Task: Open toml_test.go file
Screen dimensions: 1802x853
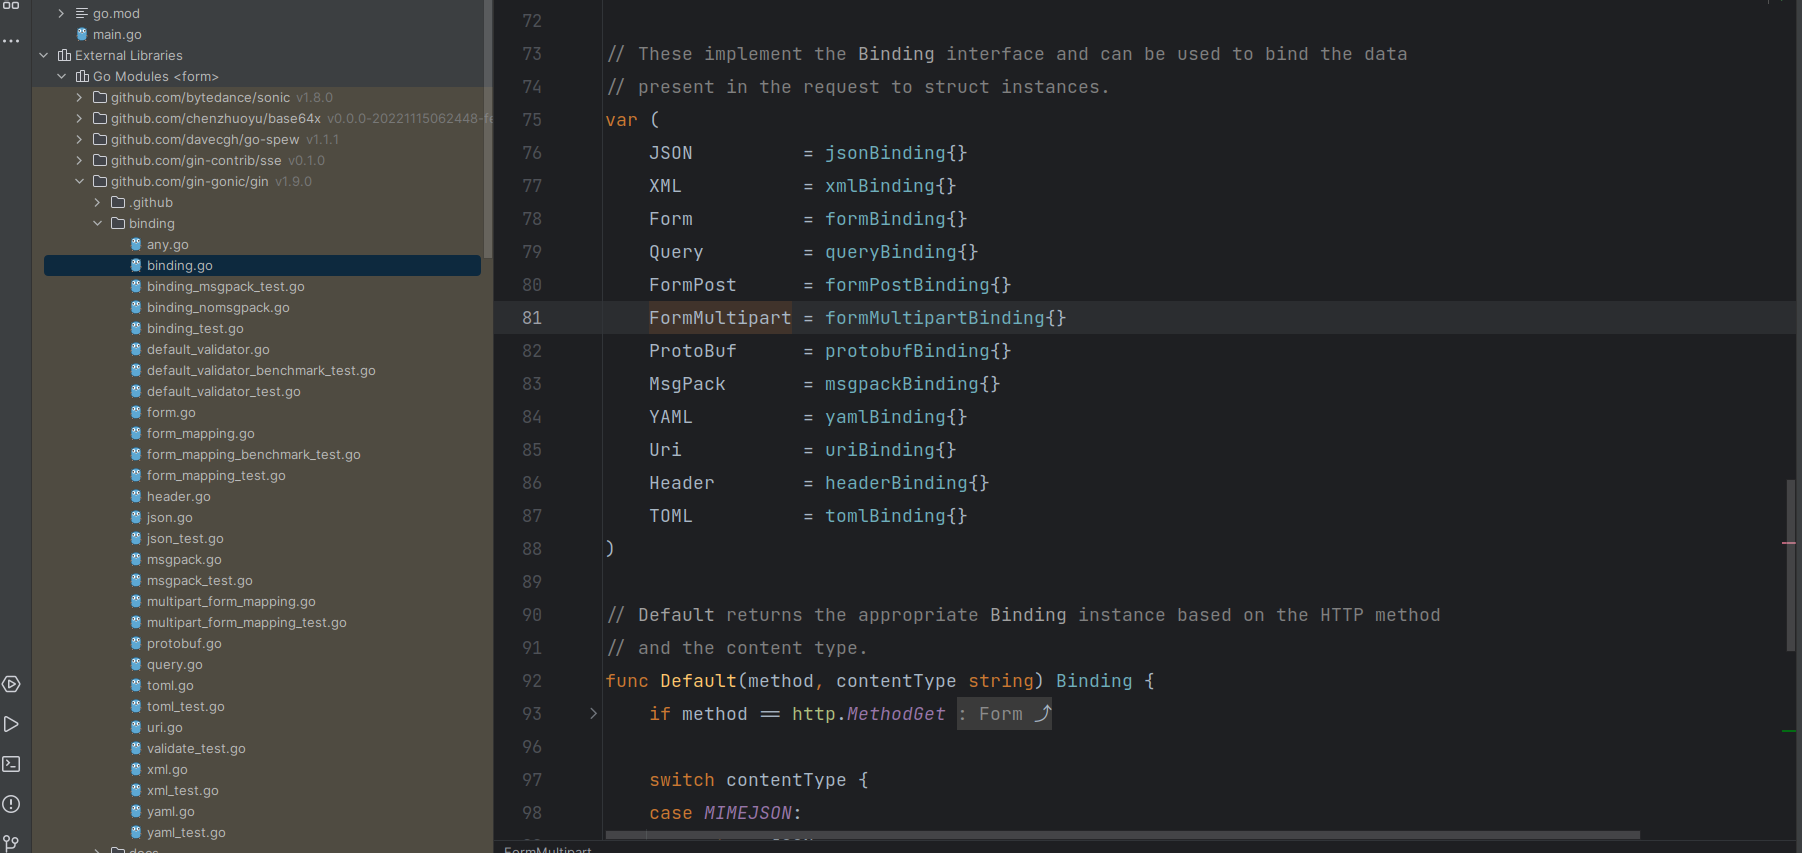Action: coord(185,706)
